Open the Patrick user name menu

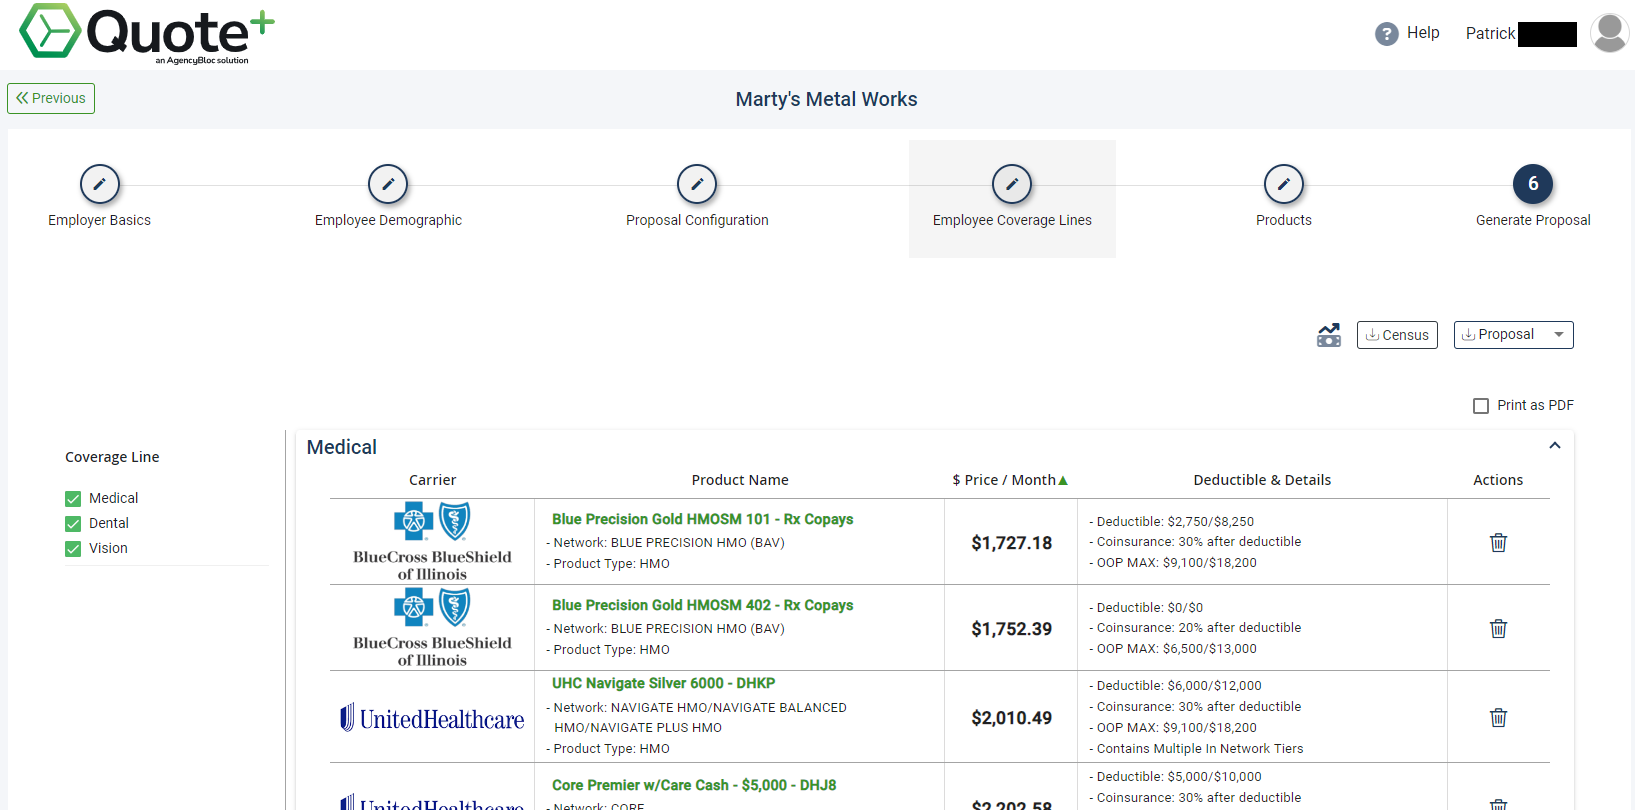[1490, 33]
